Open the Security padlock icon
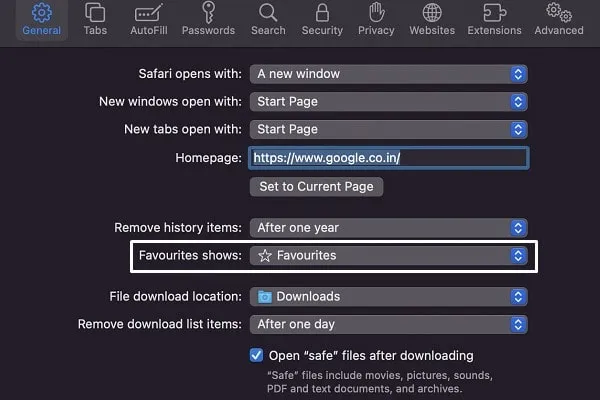Image resolution: width=600 pixels, height=400 pixels. coord(322,13)
